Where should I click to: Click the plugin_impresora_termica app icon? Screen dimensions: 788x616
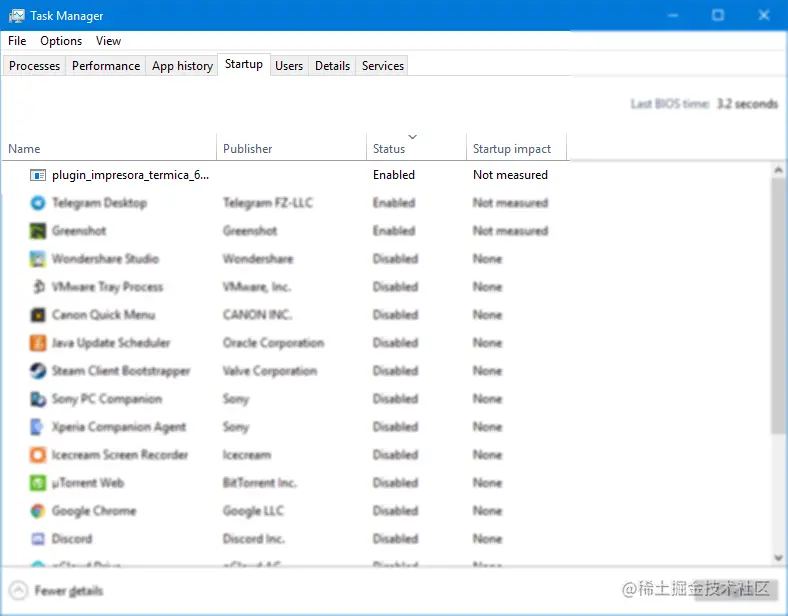click(38, 175)
